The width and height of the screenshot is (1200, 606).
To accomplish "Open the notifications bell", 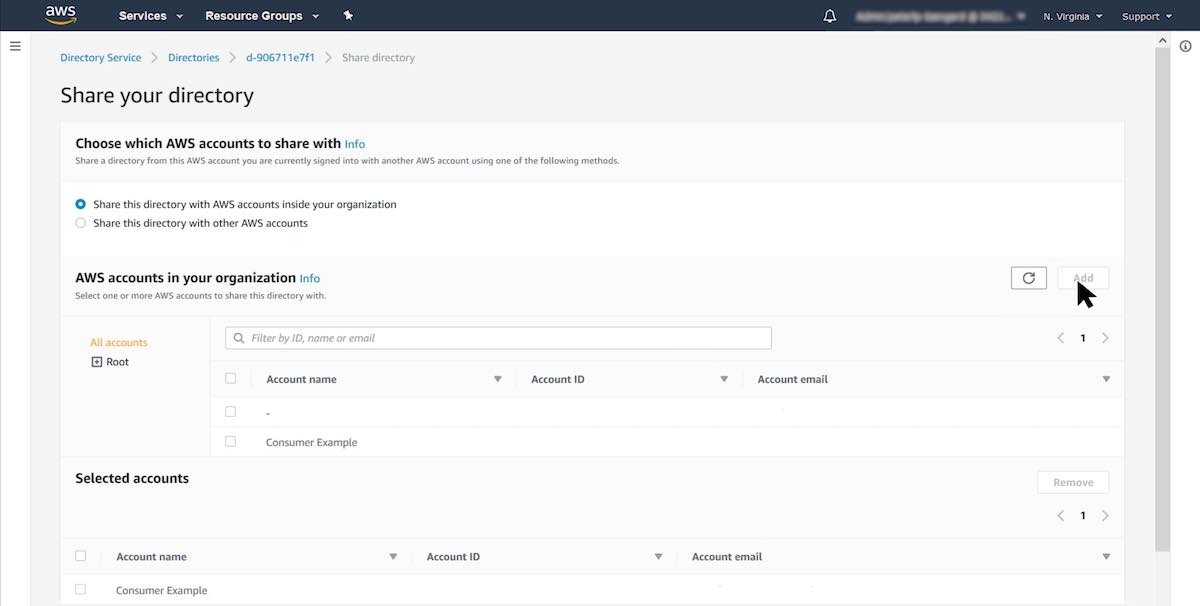I will (830, 16).
